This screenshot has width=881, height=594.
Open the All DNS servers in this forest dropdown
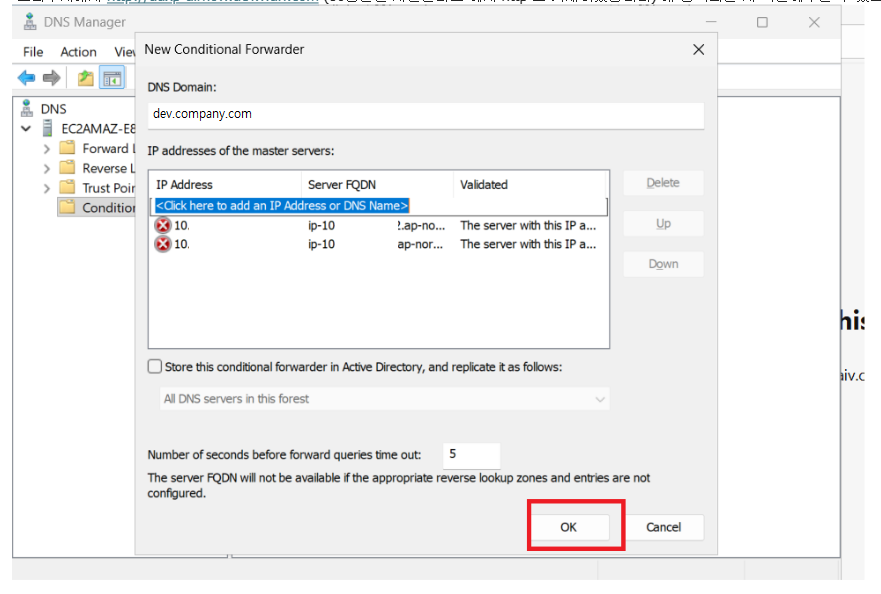coord(385,399)
